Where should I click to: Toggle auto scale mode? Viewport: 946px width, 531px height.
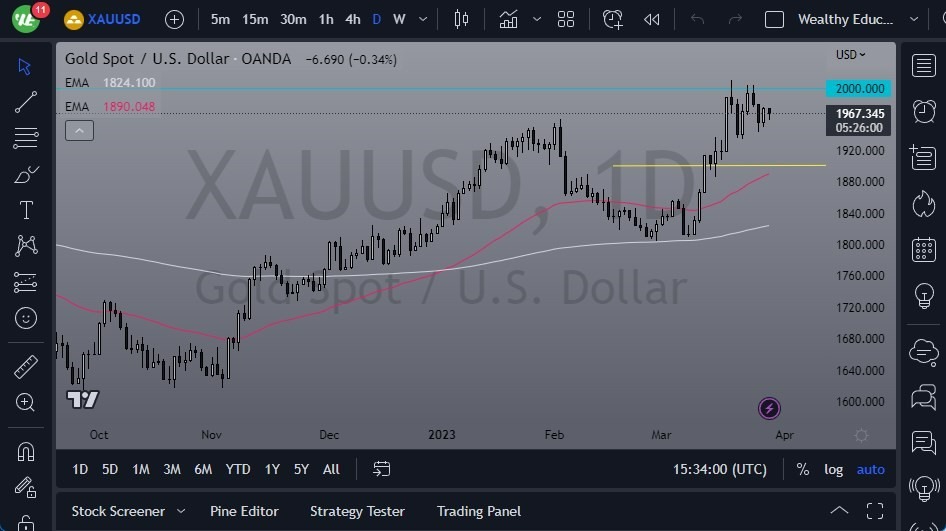(871, 469)
